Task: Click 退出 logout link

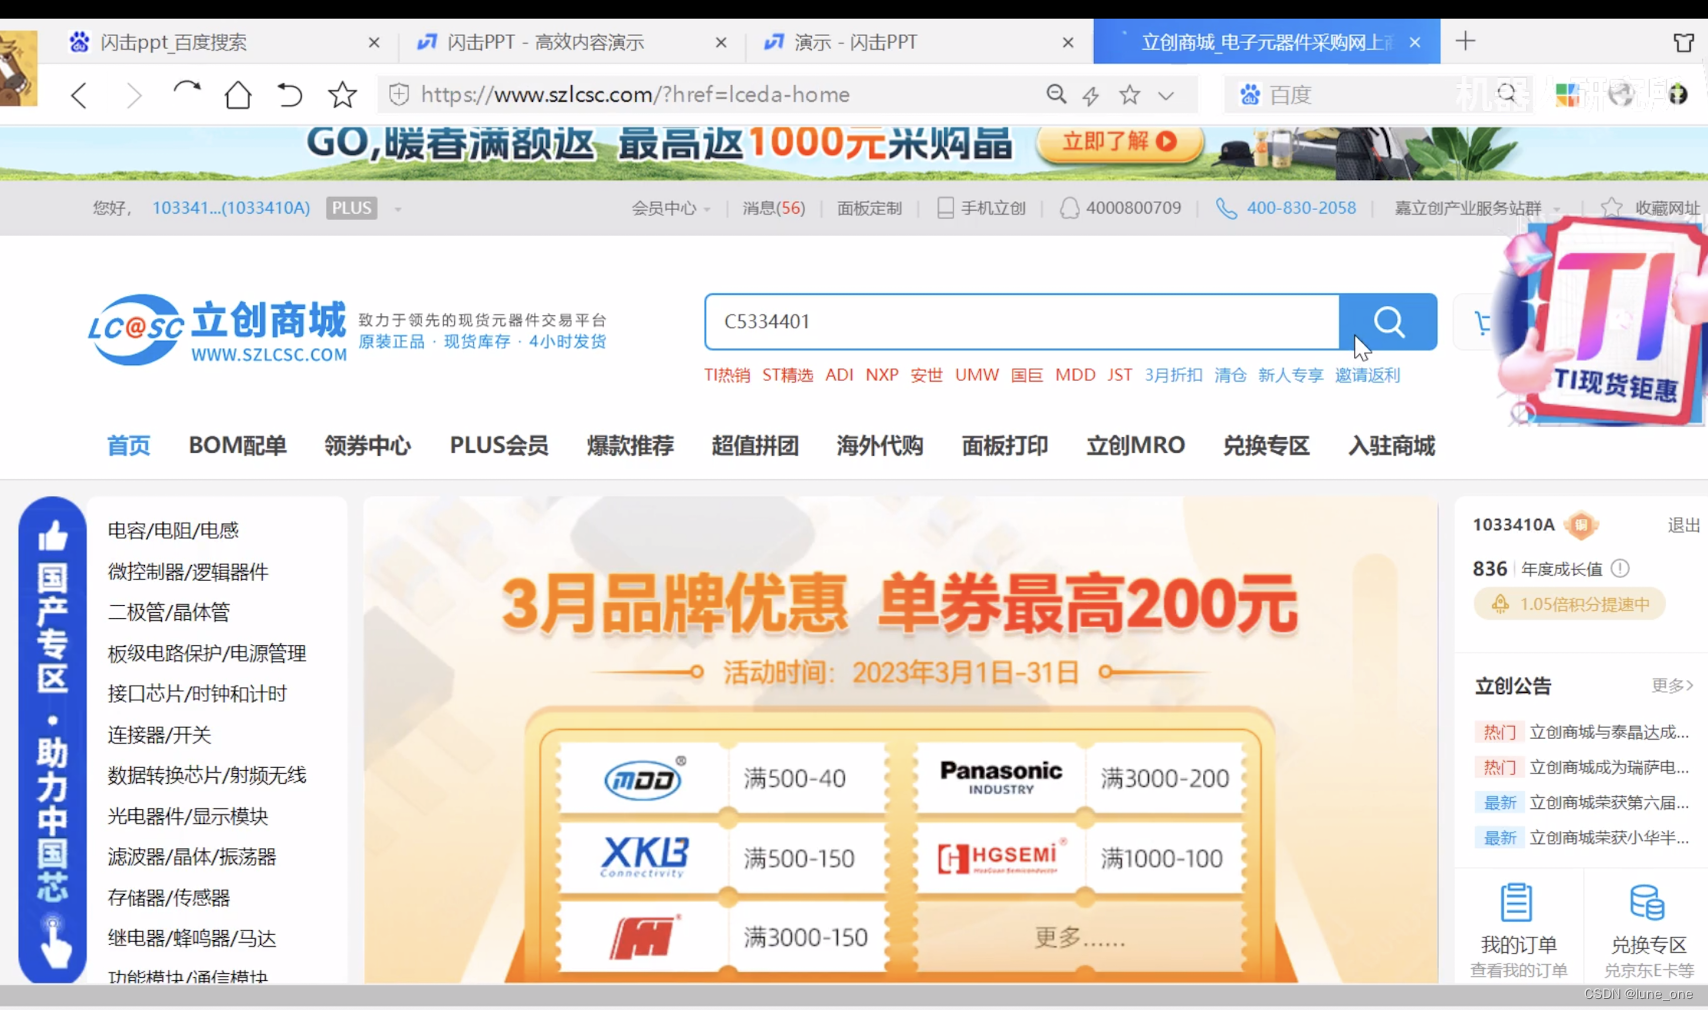Action: pos(1683,525)
